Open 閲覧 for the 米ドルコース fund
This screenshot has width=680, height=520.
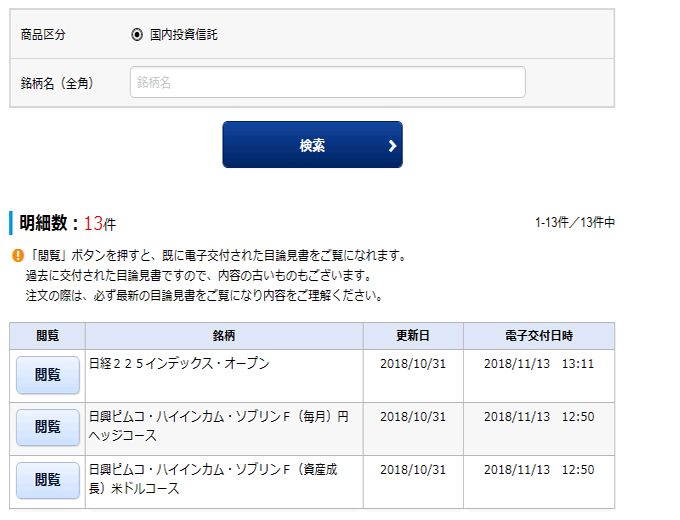coord(47,480)
